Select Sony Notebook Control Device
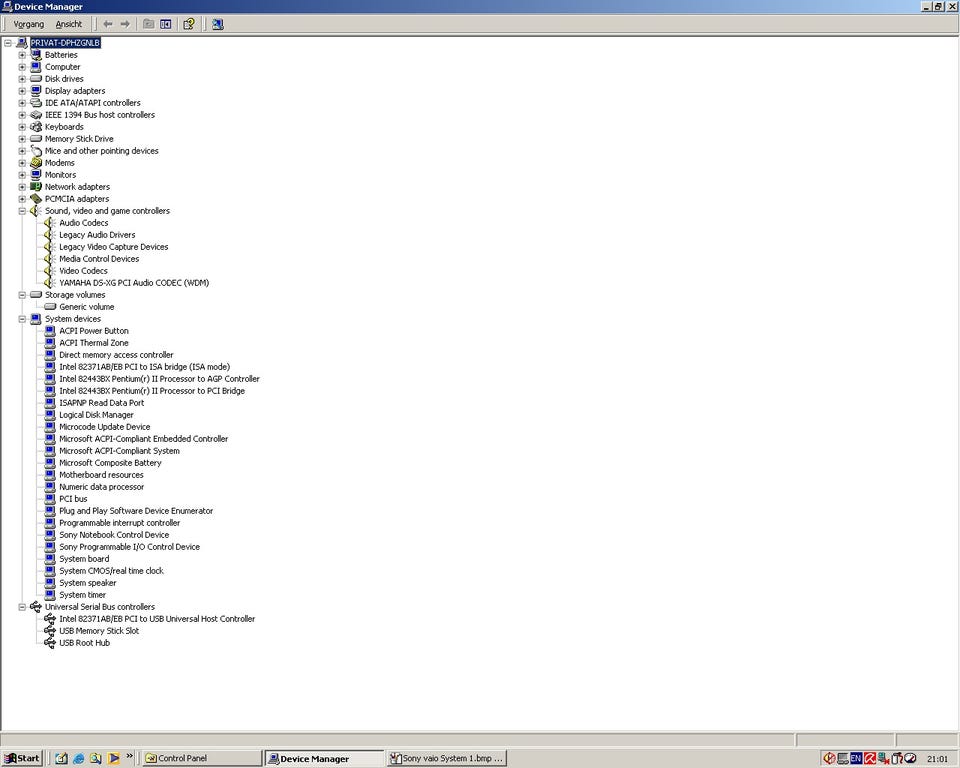This screenshot has height=768, width=960. tap(114, 535)
